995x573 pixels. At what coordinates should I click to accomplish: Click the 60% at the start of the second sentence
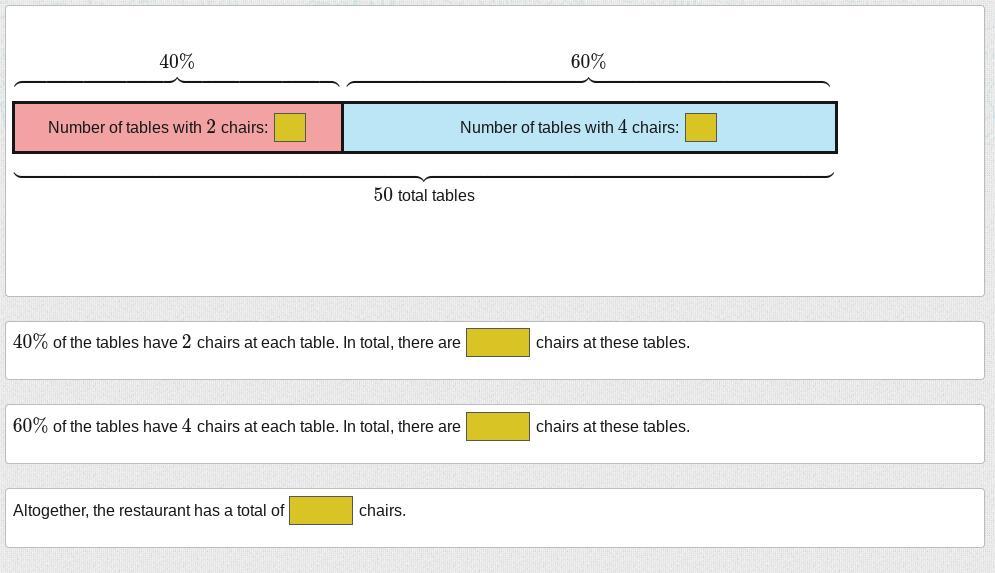tap(30, 426)
